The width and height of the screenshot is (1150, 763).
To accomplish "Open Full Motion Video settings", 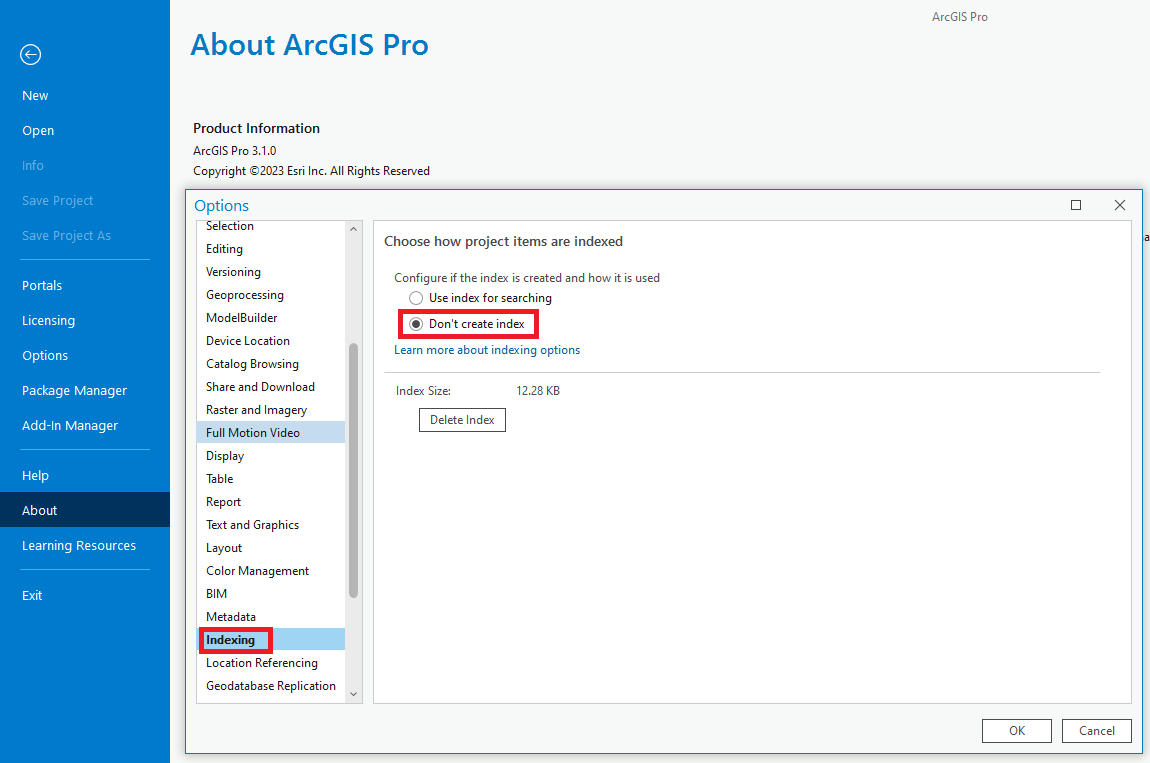I will pyautogui.click(x=254, y=432).
